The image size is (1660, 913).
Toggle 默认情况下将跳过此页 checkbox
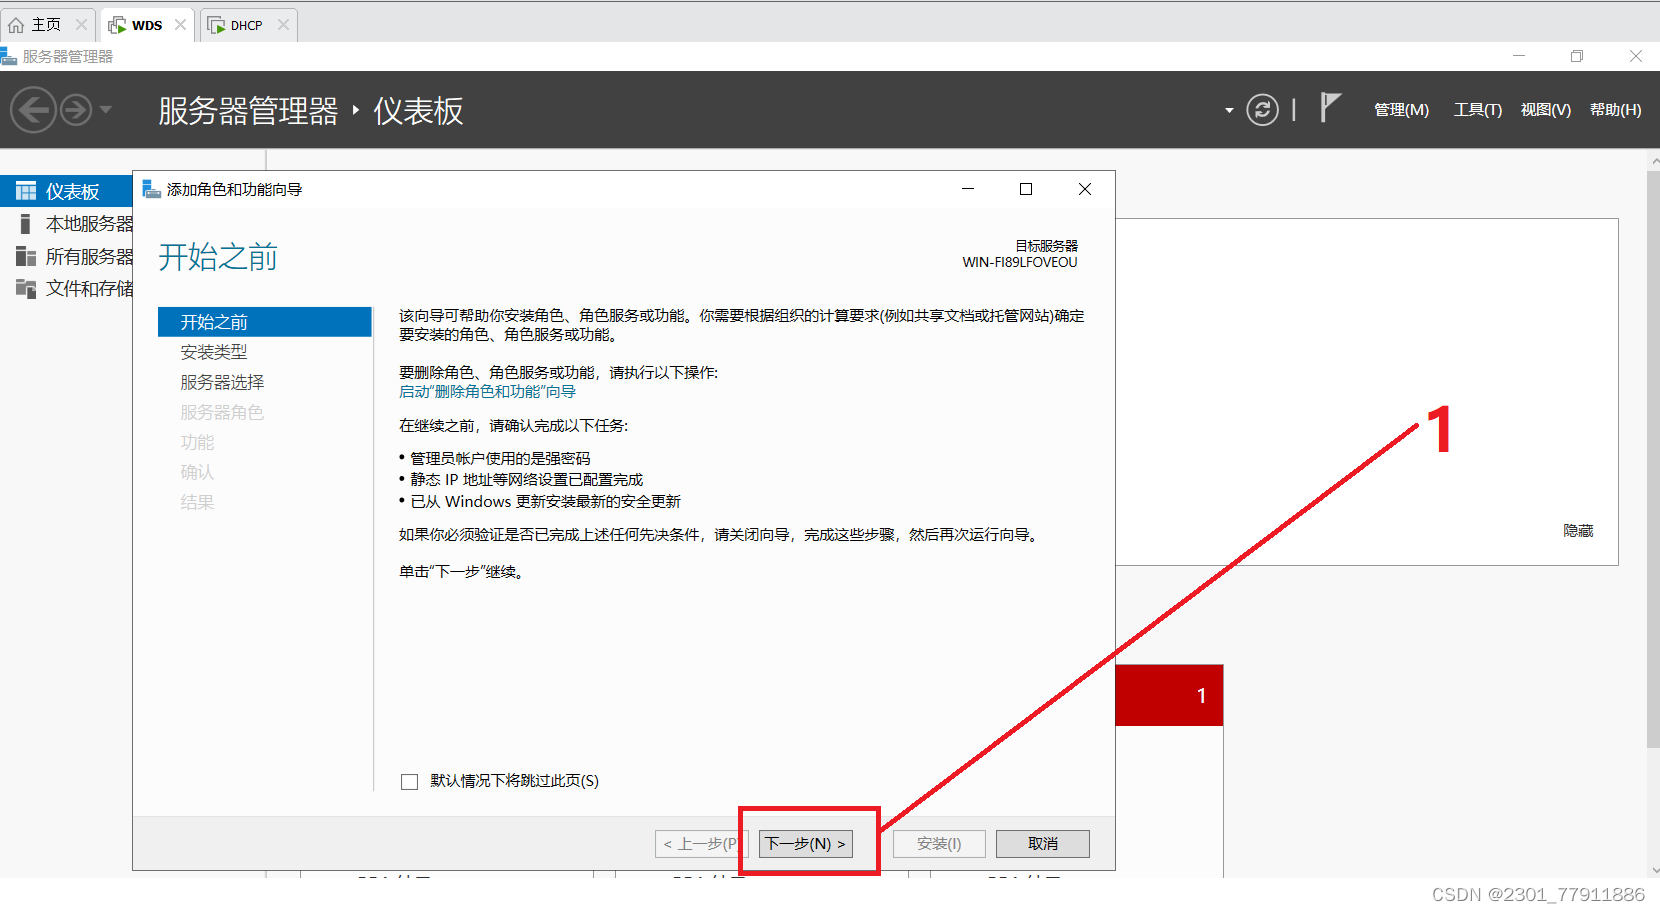tap(409, 782)
